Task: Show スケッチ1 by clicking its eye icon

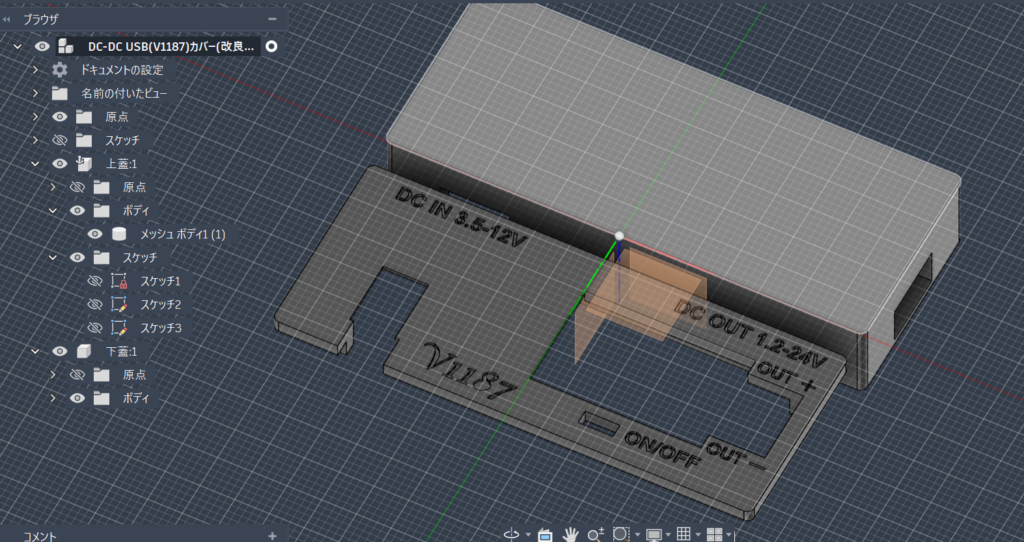Action: click(x=96, y=281)
